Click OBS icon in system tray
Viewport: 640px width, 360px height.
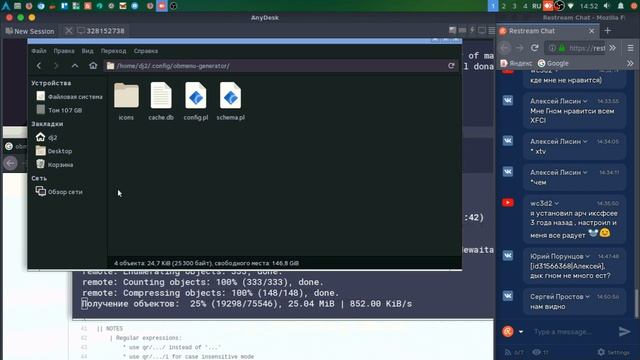coord(559,6)
